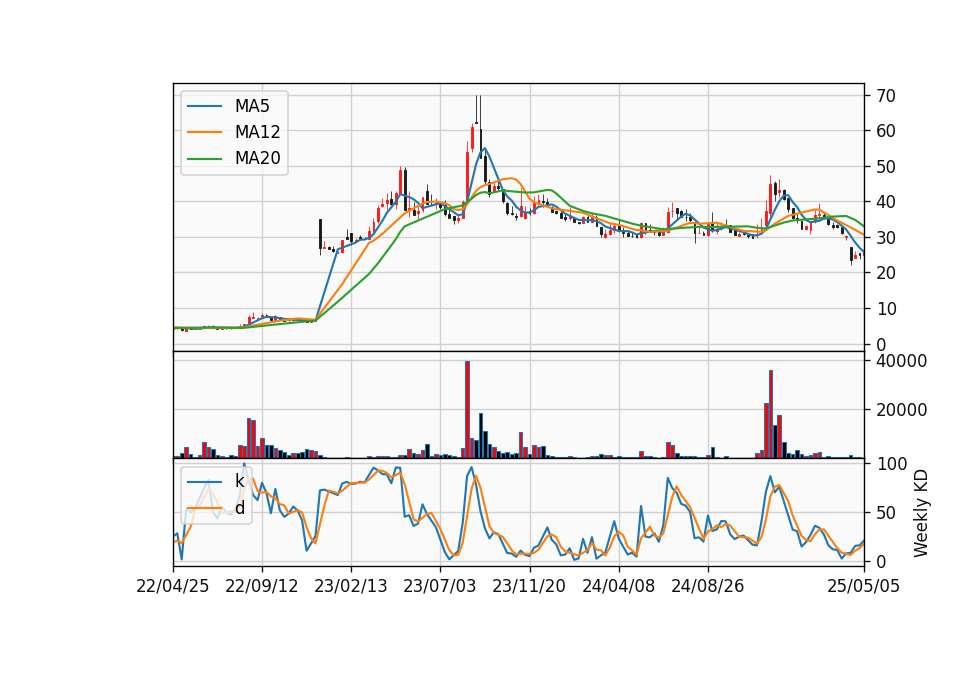Click the x-axis date 24/04/08

618,586
